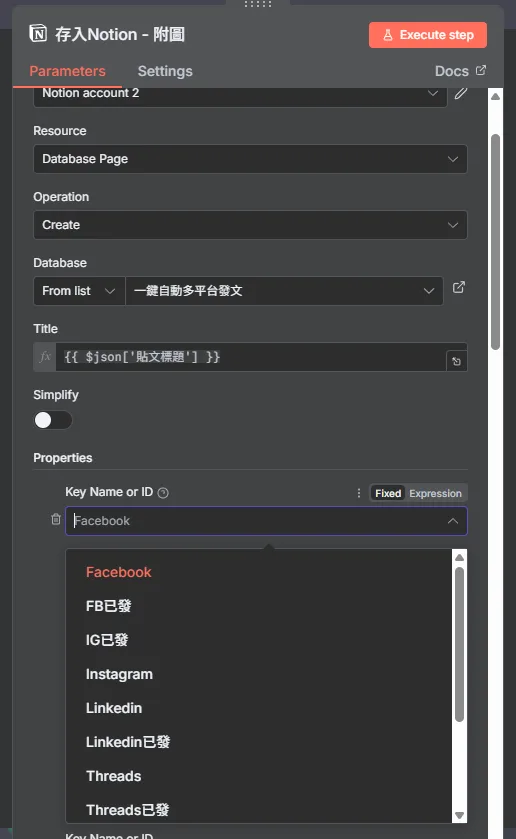Open the database selector 一鍵自動多平台發文
516x839 pixels.
[x=284, y=291]
